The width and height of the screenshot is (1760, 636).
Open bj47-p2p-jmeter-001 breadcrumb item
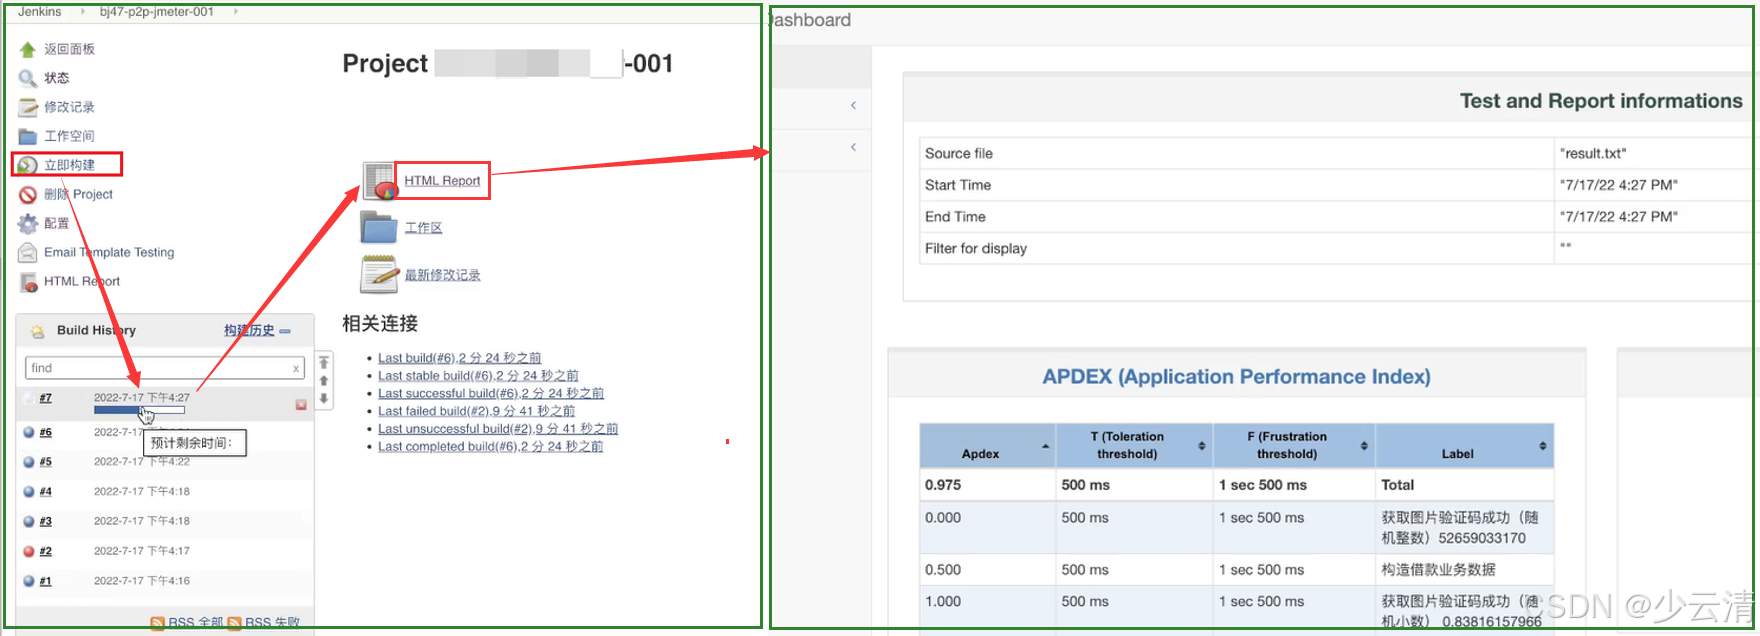click(x=157, y=12)
